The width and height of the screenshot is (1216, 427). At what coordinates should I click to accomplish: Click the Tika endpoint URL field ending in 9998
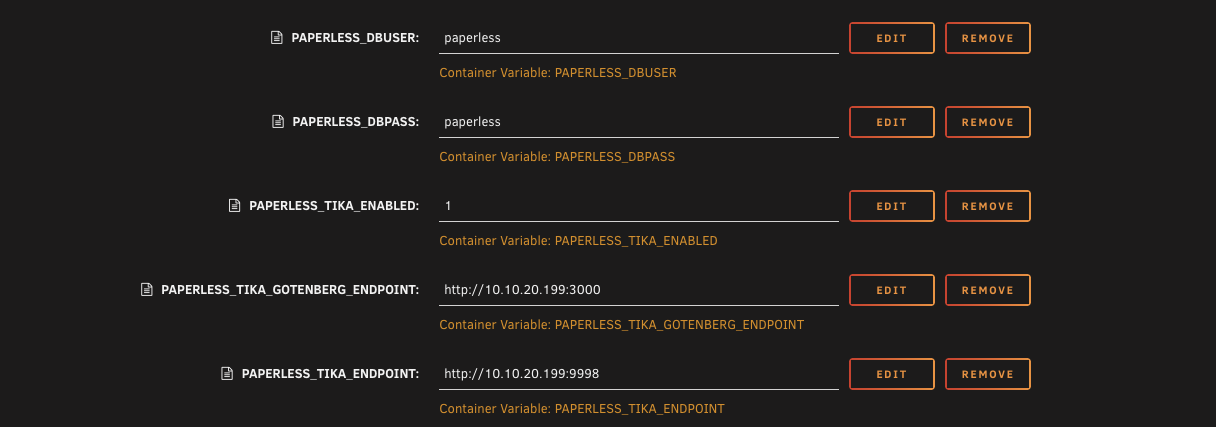click(x=638, y=374)
